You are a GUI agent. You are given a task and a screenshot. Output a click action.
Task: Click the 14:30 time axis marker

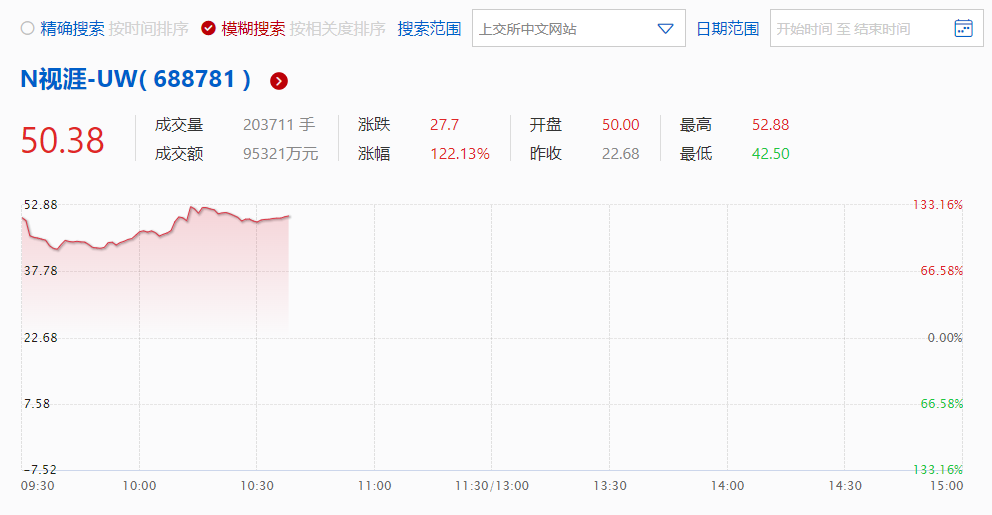click(845, 486)
